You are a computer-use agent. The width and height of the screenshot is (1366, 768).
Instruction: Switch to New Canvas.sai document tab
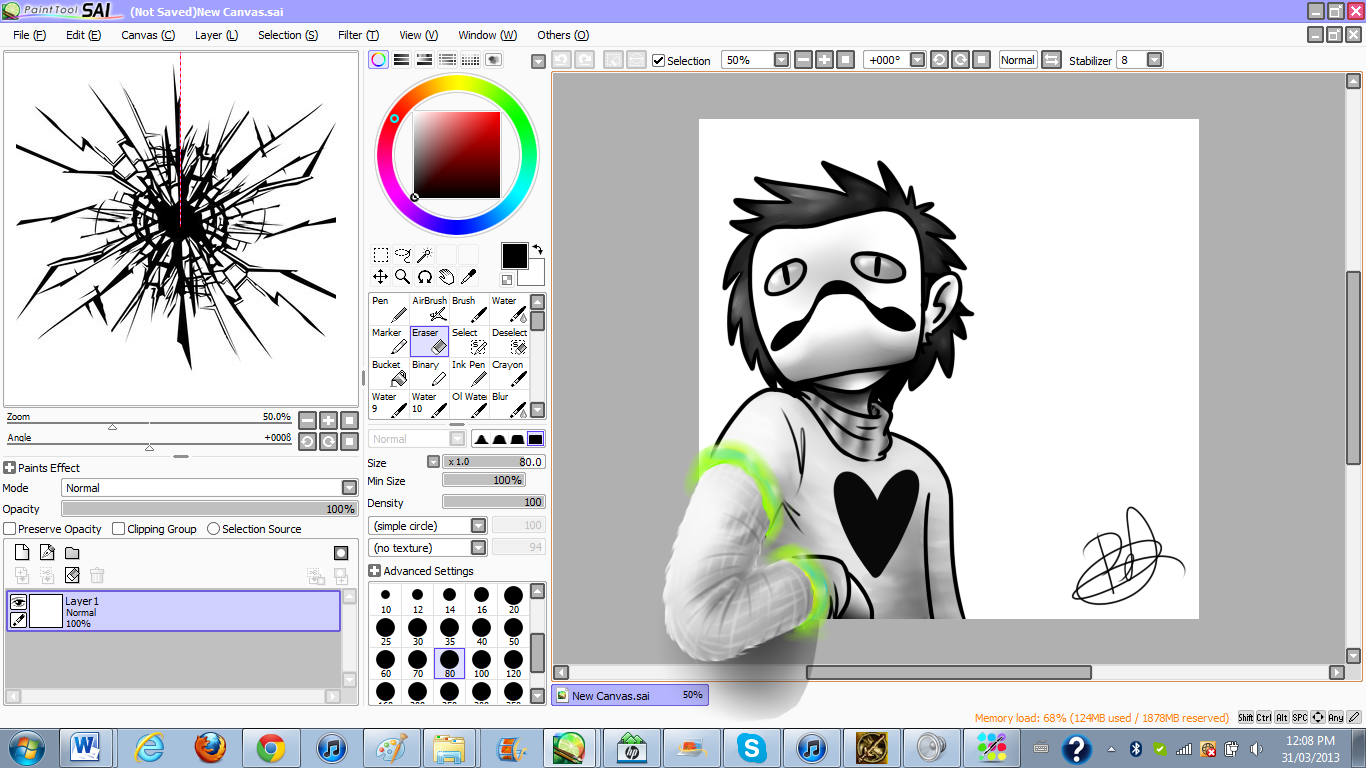[630, 695]
